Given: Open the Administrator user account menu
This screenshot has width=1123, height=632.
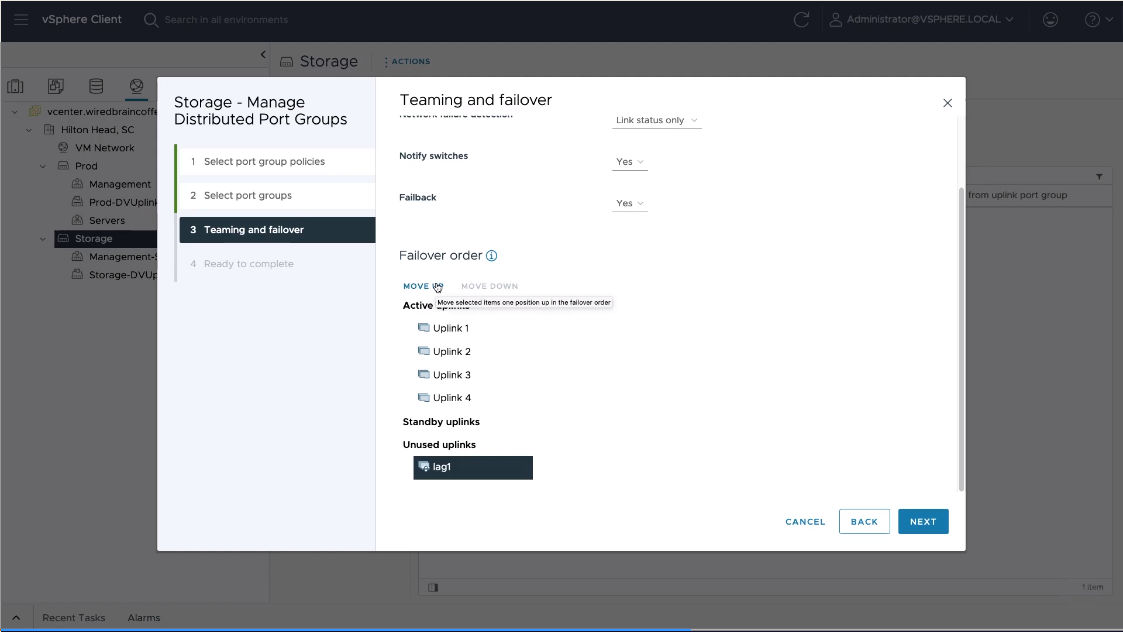Looking at the screenshot, I should [x=921, y=20].
